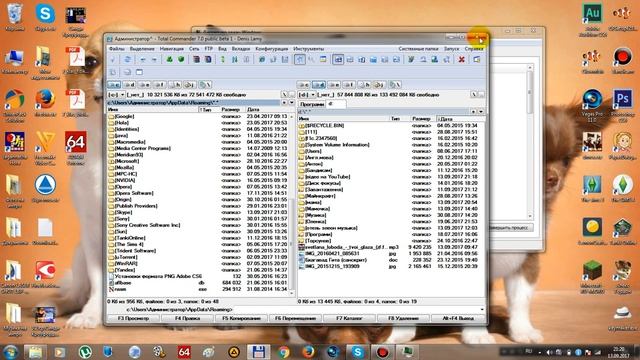Open the Конфигурация menu

coord(271,49)
